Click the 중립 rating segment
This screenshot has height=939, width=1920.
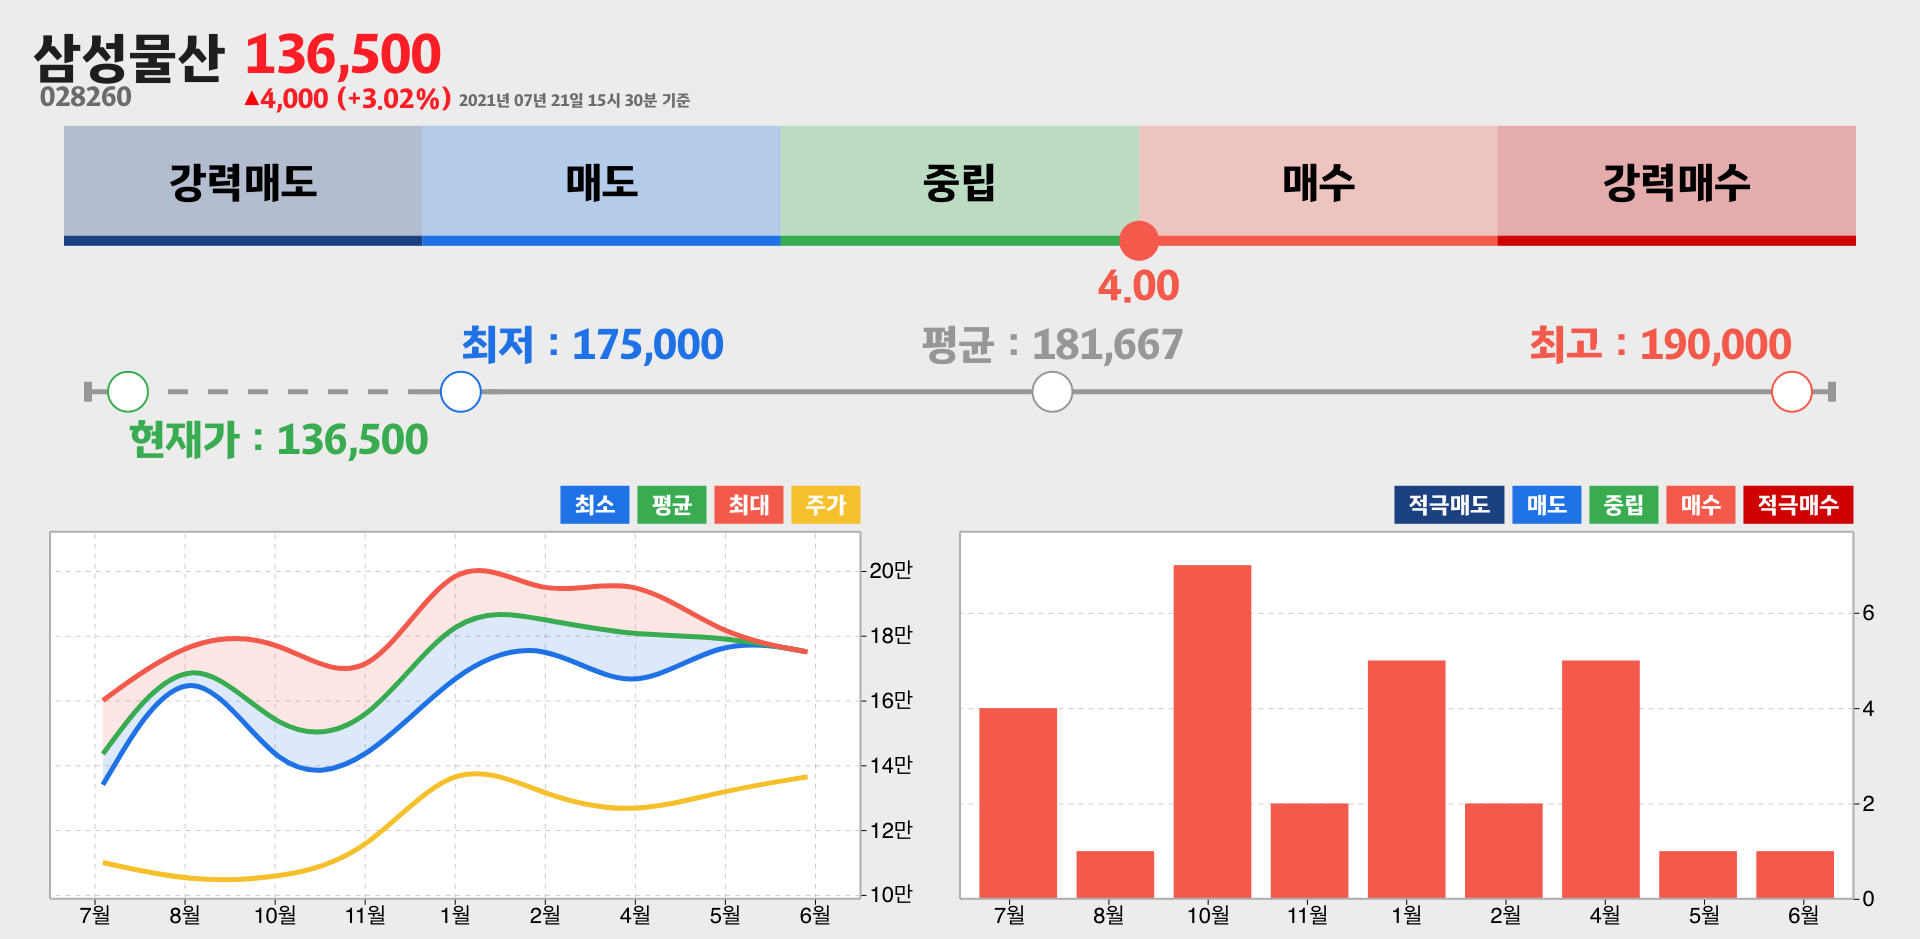click(x=960, y=185)
